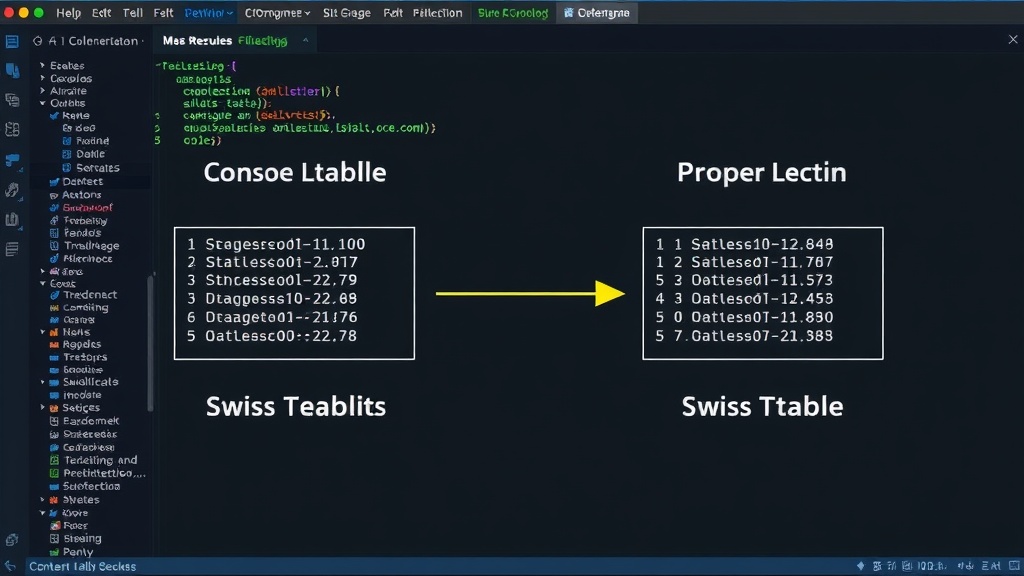The height and width of the screenshot is (576, 1024).
Task: Click the green icon beside 'Penly'
Action: (x=54, y=552)
